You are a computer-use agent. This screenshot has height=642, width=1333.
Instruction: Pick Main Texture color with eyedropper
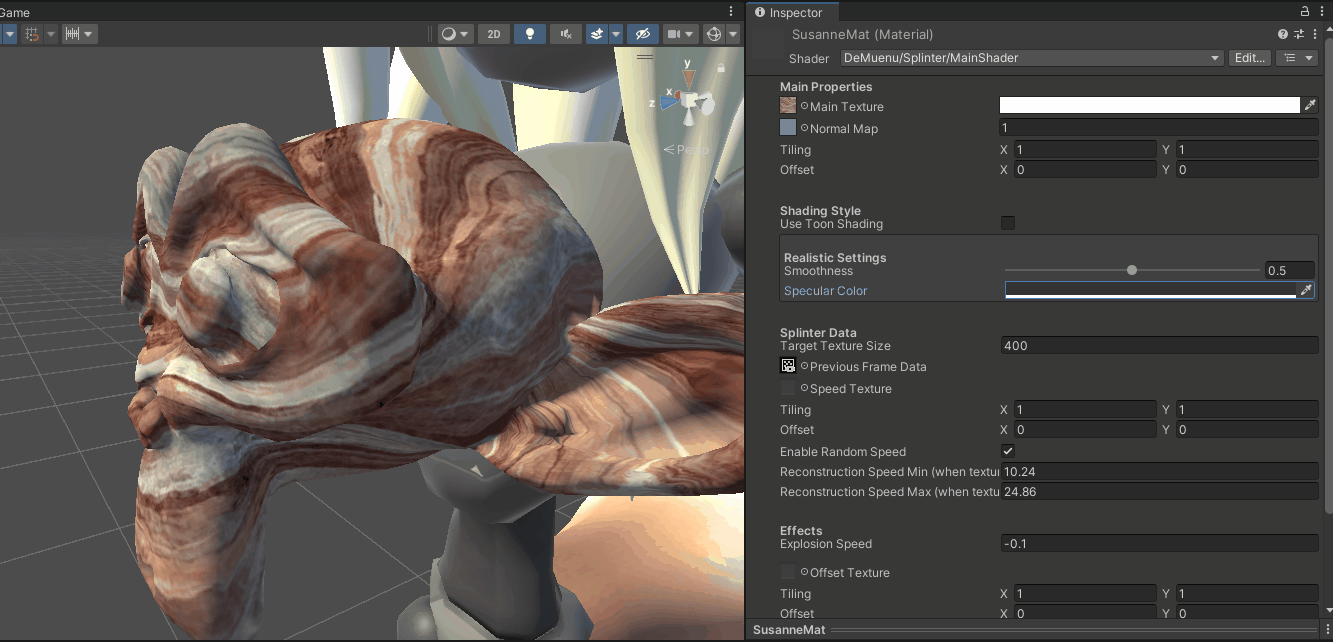coord(1310,105)
